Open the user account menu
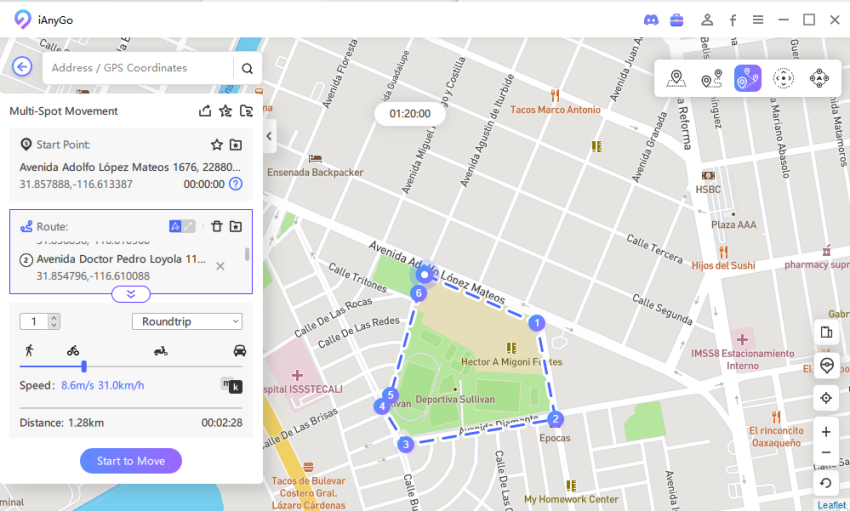Image resolution: width=850 pixels, height=511 pixels. [x=707, y=20]
